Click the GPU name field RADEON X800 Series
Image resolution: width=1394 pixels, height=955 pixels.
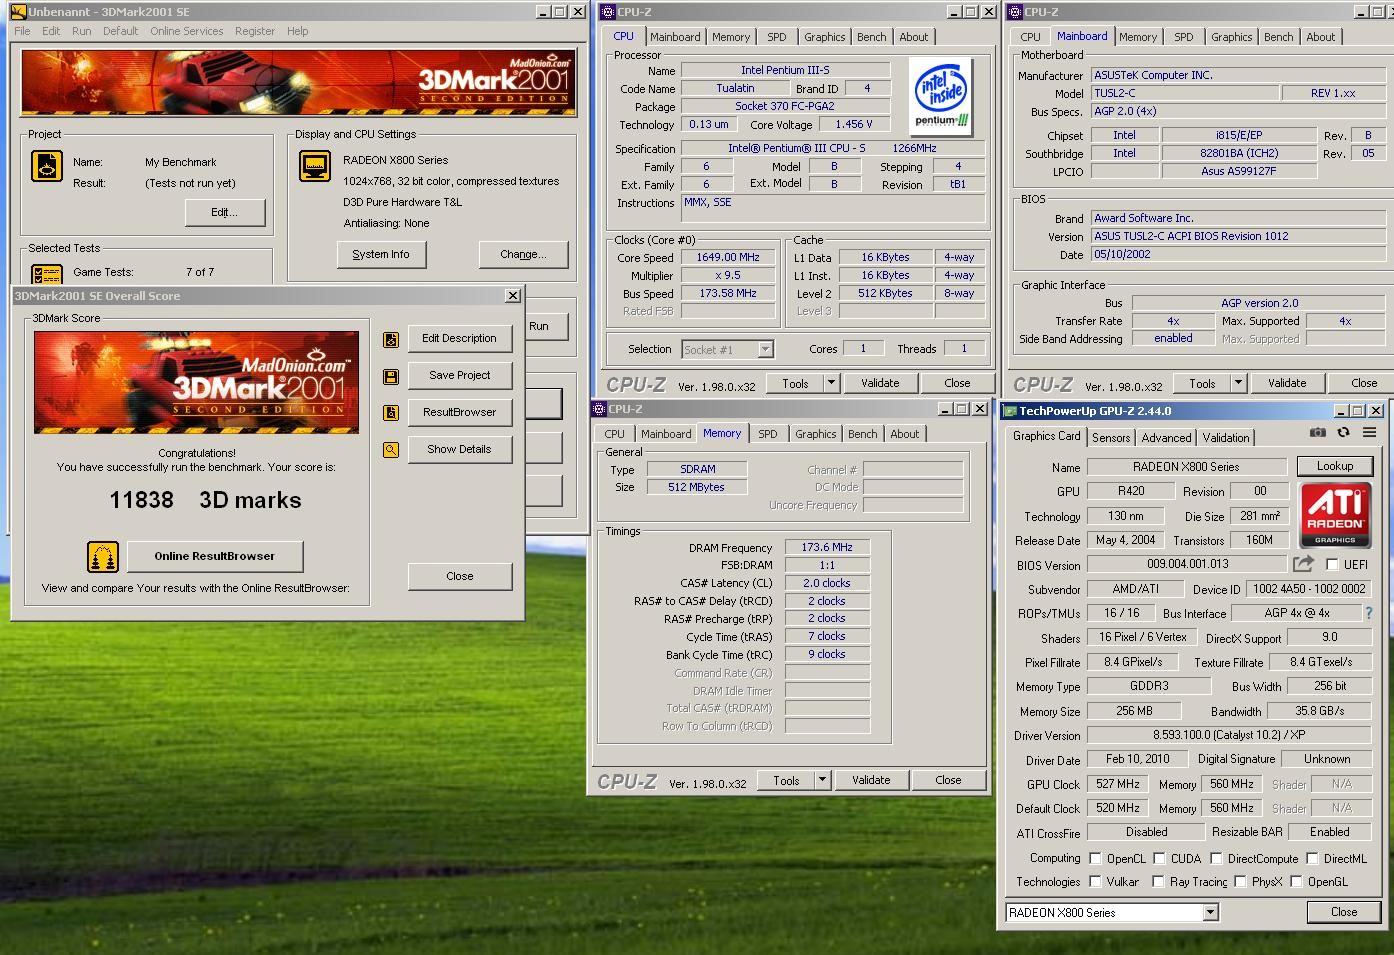pos(1186,467)
